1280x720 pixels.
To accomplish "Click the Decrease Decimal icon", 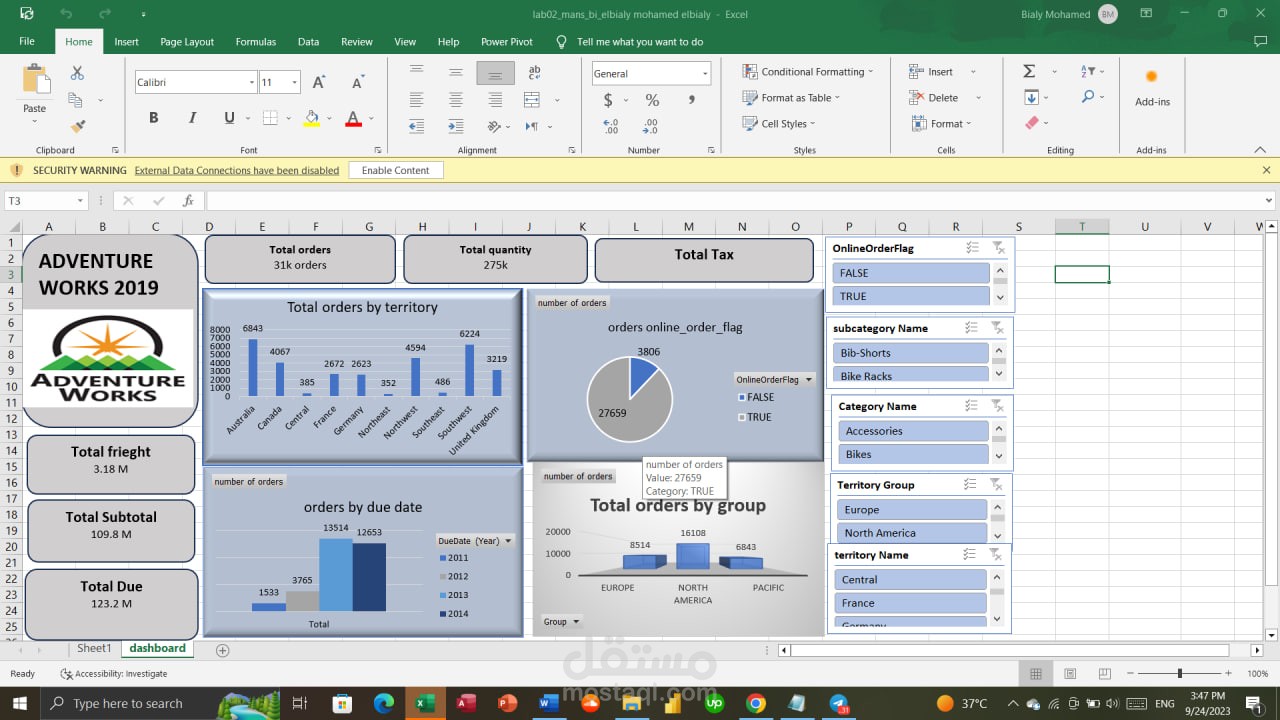I will (650, 126).
